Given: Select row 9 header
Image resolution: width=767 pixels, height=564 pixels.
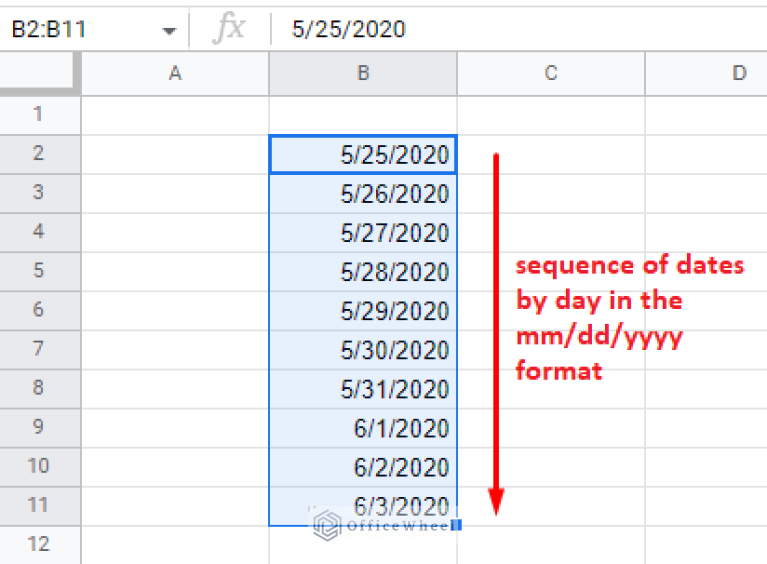Looking at the screenshot, I should click(x=39, y=428).
